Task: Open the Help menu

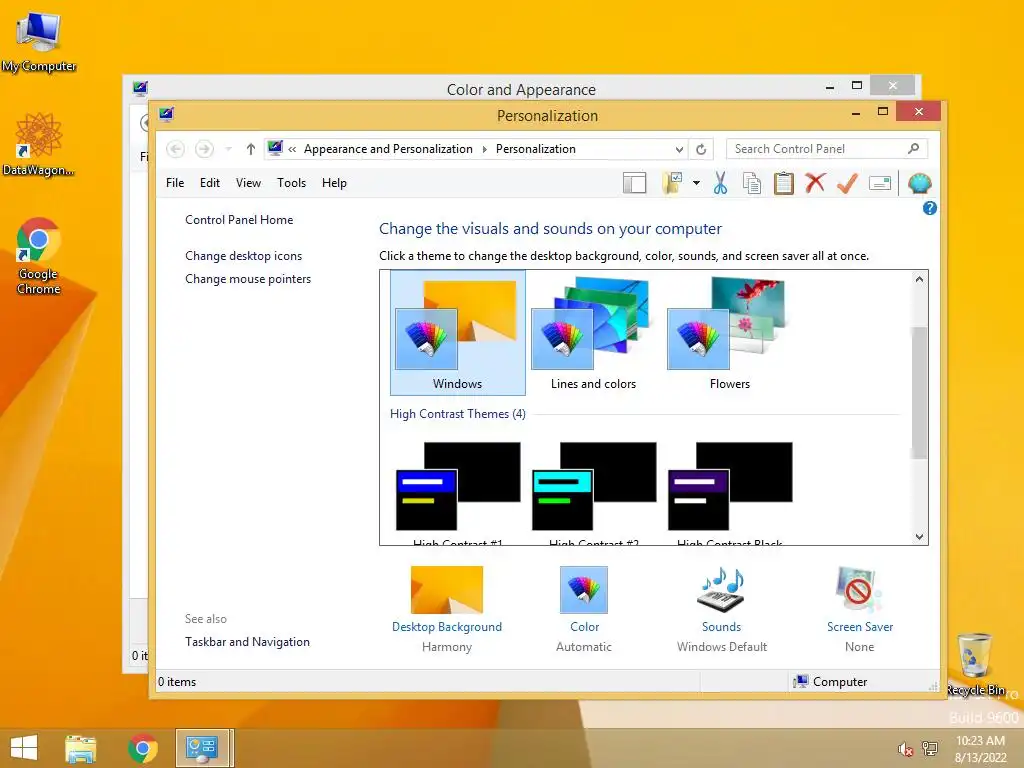Action: [334, 183]
